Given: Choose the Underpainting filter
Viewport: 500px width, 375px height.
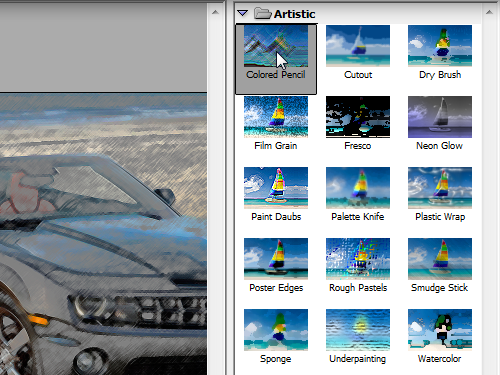Looking at the screenshot, I should [358, 330].
